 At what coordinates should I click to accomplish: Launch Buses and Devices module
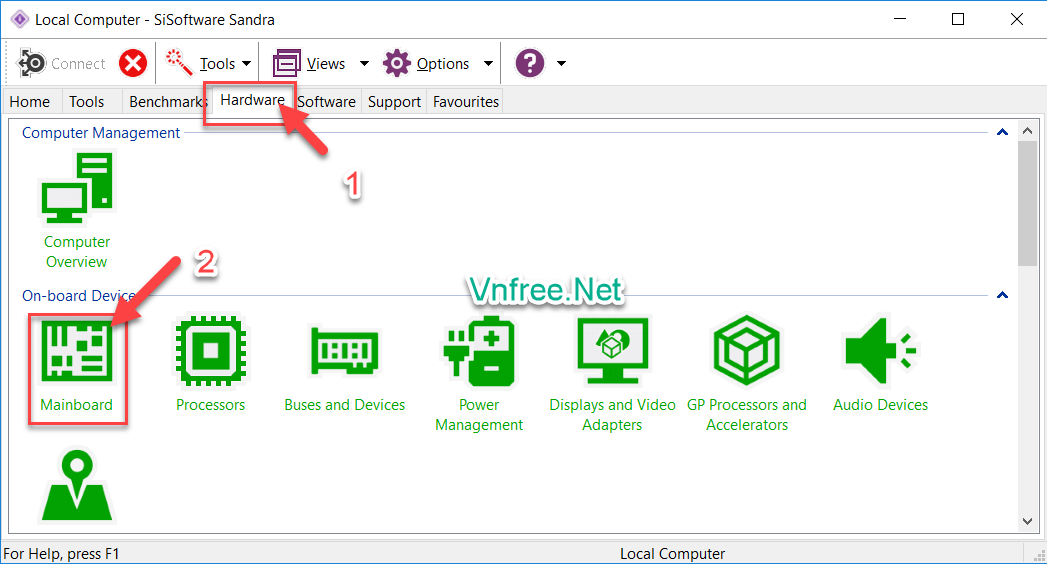tap(344, 350)
